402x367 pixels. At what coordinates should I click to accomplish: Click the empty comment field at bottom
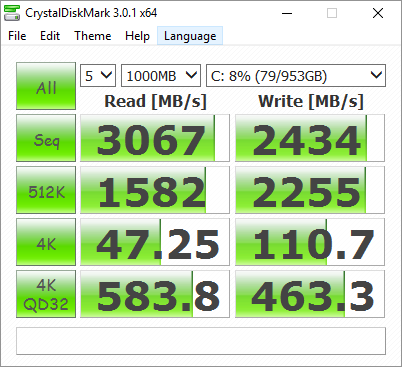201,341
